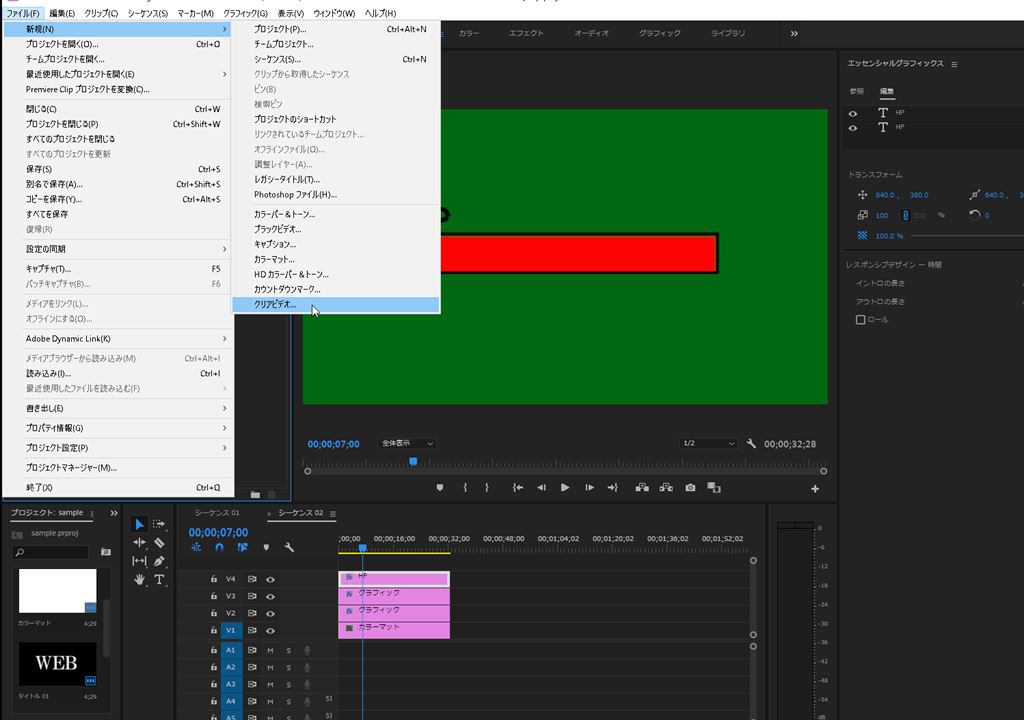Click 別名で保存(A)... in File menu
Viewport: 1024px width, 720px height.
[55, 184]
